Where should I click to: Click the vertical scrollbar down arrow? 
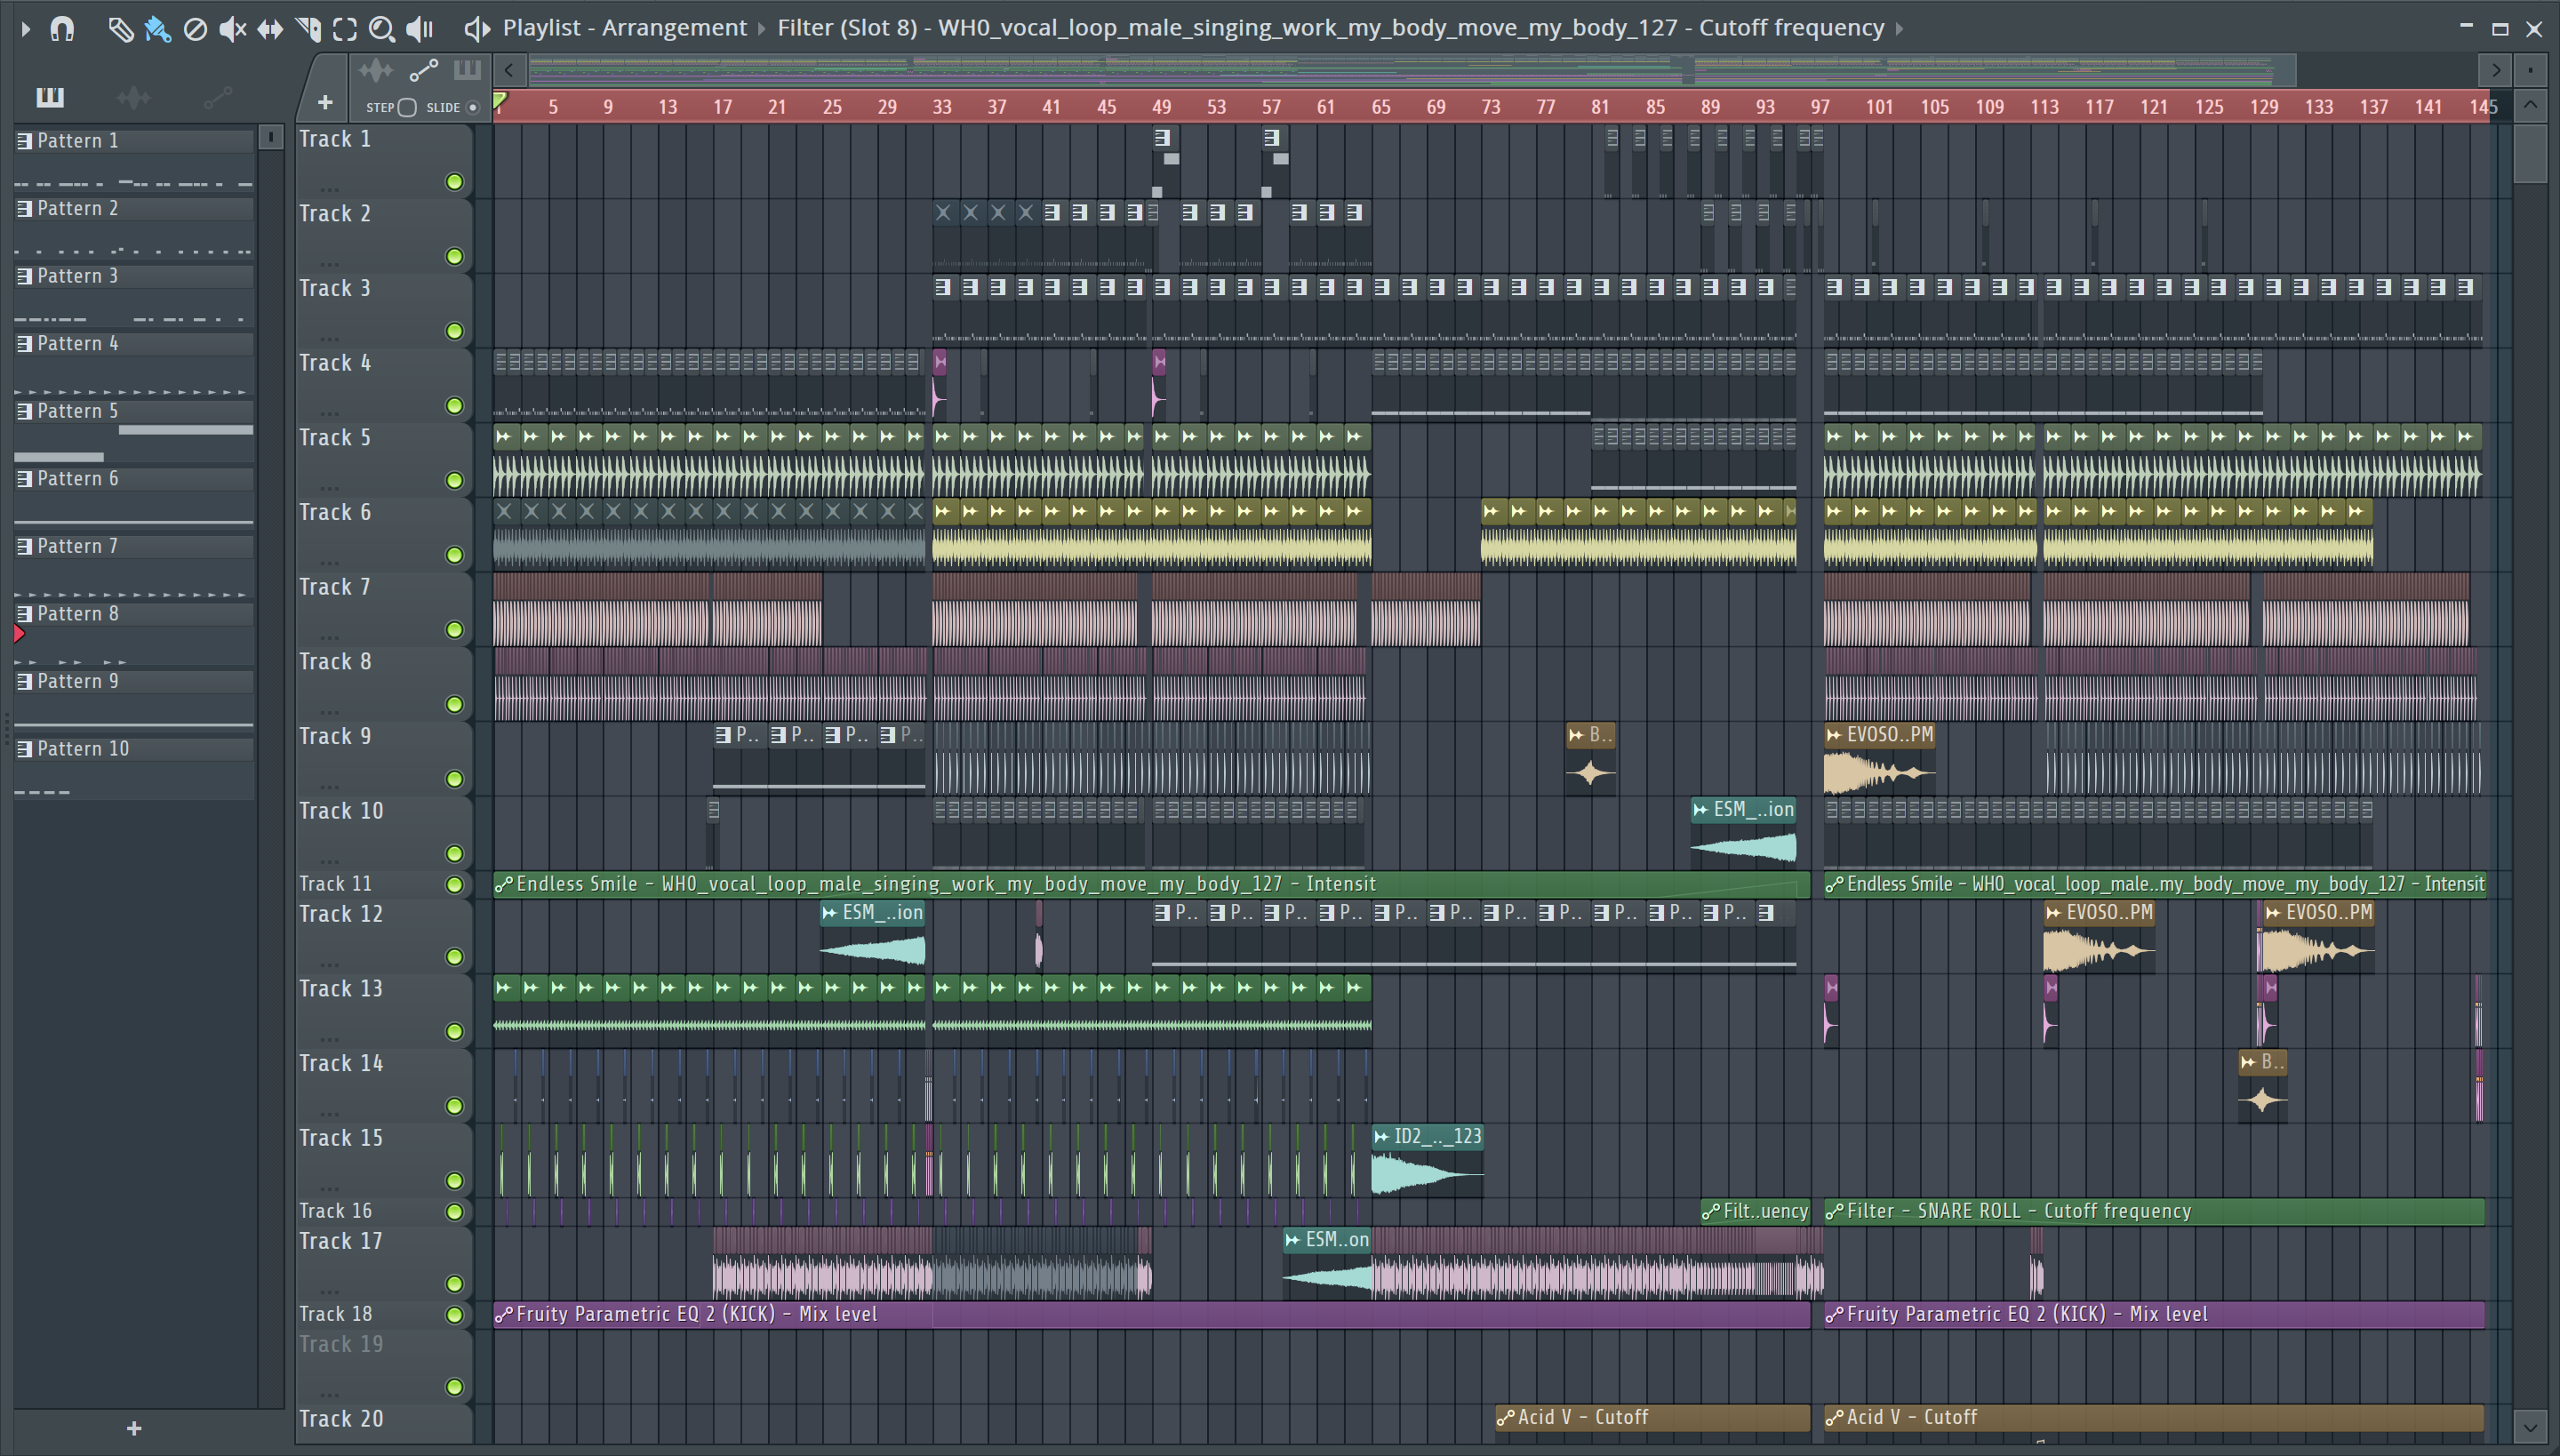click(x=2530, y=1426)
